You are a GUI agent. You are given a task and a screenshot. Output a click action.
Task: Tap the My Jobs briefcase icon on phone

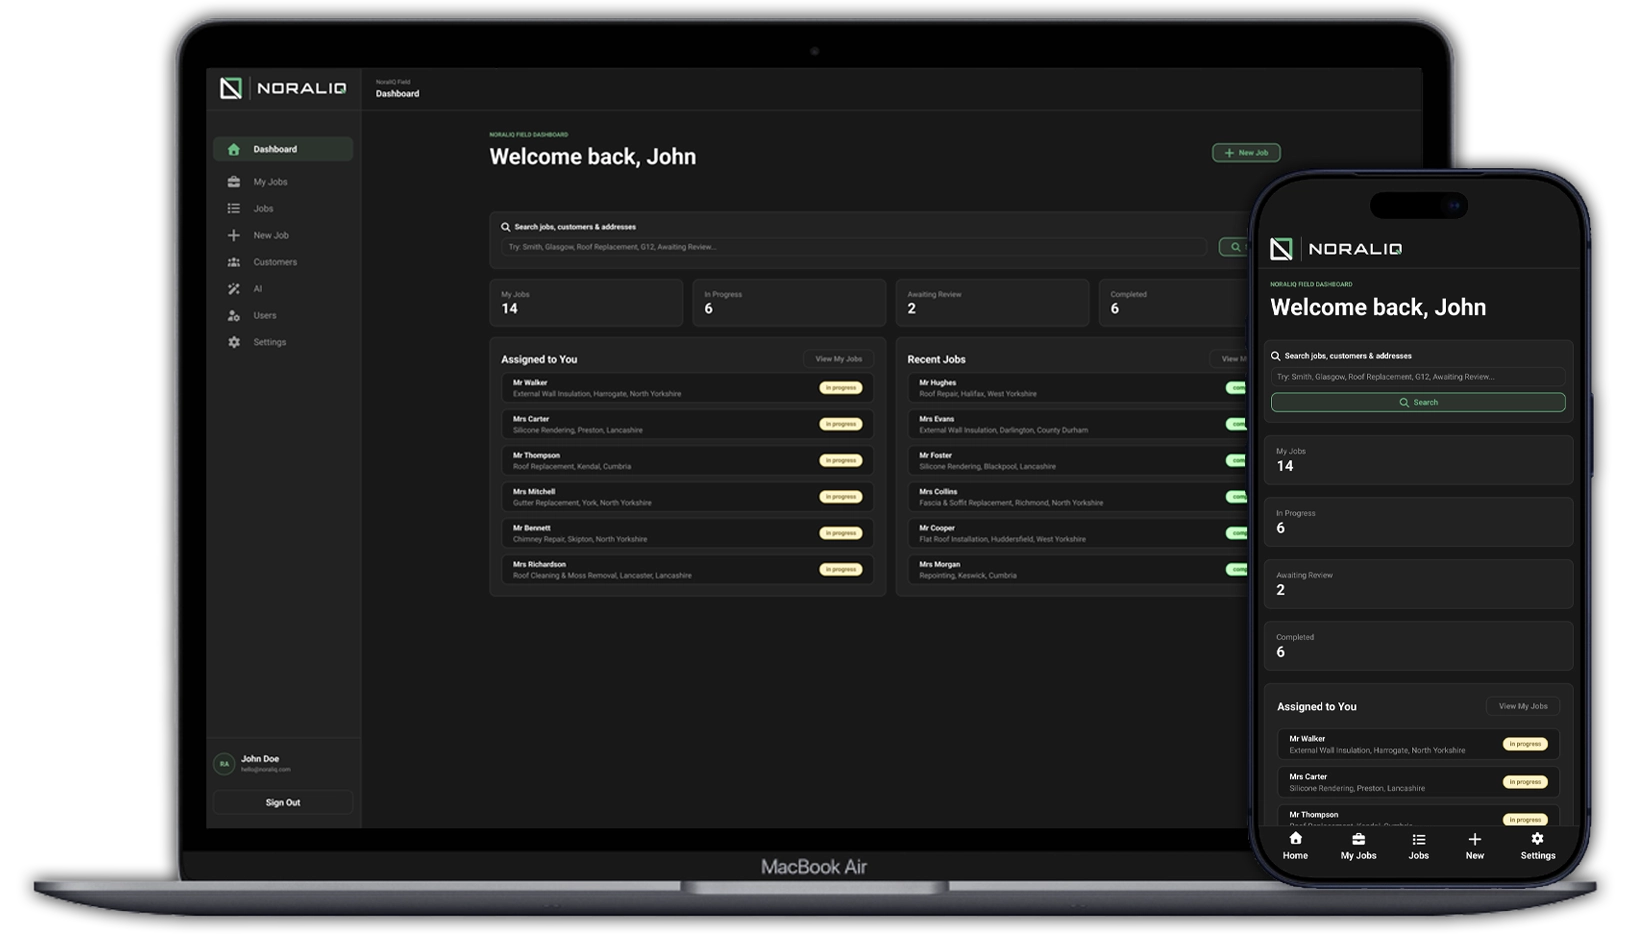[x=1358, y=839]
